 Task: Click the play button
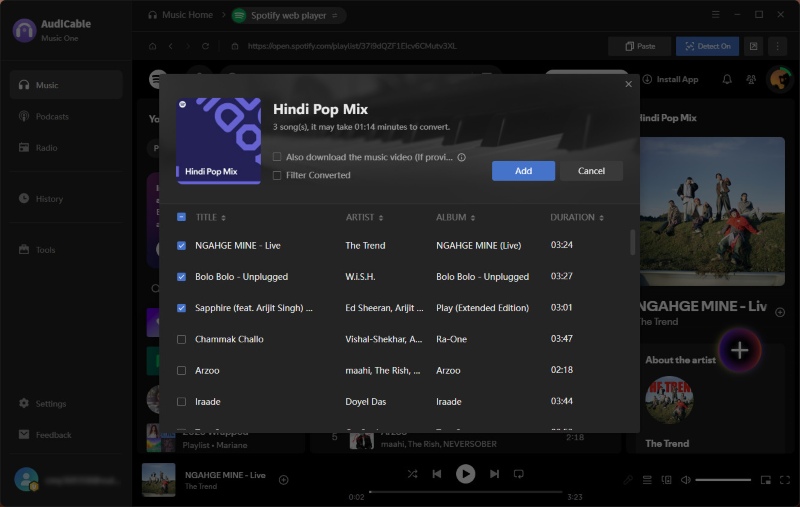click(465, 474)
